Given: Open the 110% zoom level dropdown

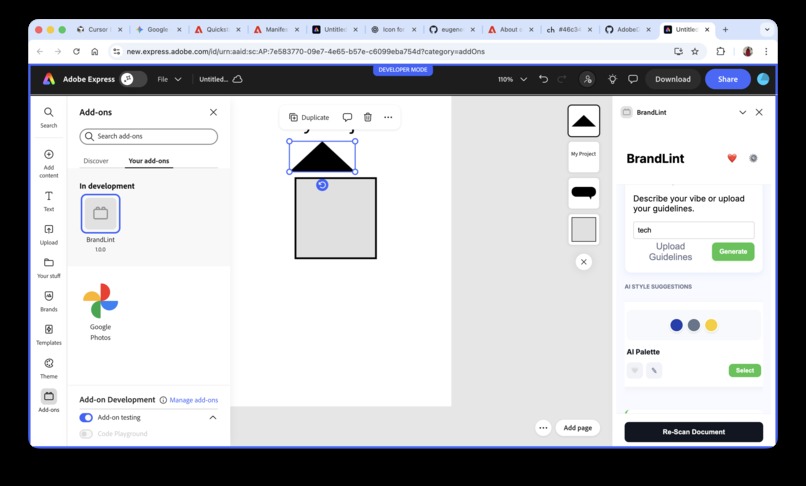Looking at the screenshot, I should tap(512, 79).
